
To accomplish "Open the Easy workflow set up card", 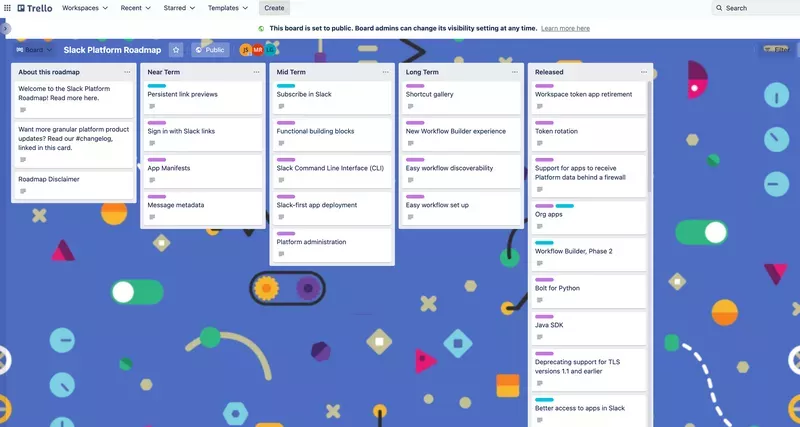I will click(461, 208).
